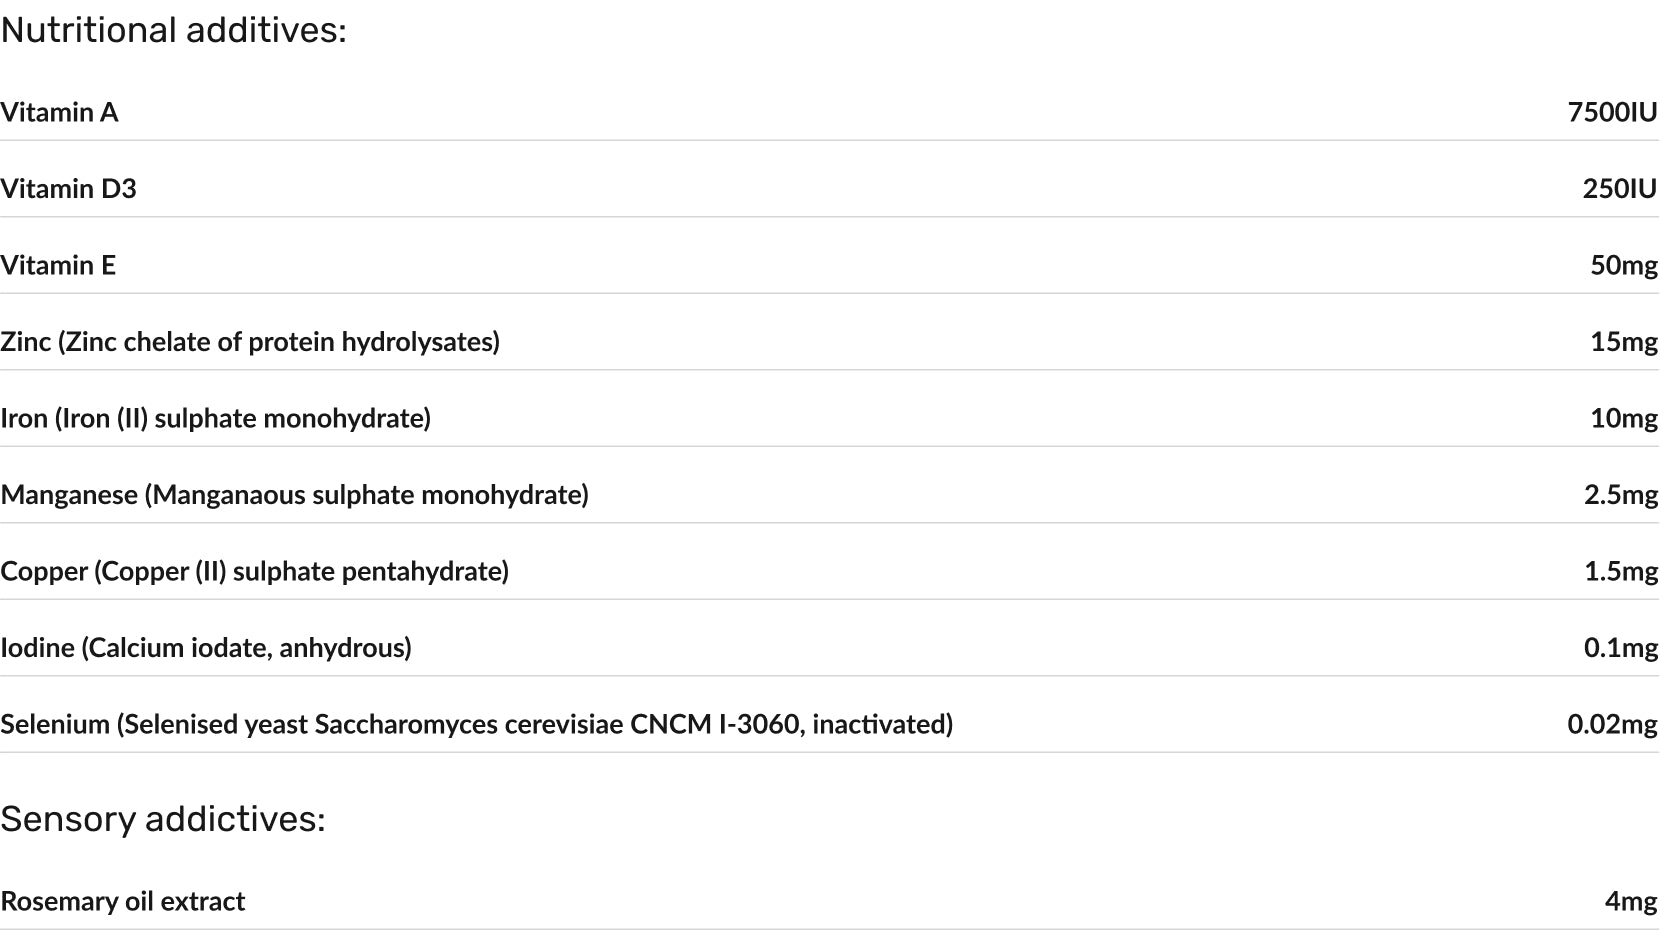Click the Iron (II) sulphate monohydrate label
This screenshot has height=930, width=1660.
click(216, 418)
